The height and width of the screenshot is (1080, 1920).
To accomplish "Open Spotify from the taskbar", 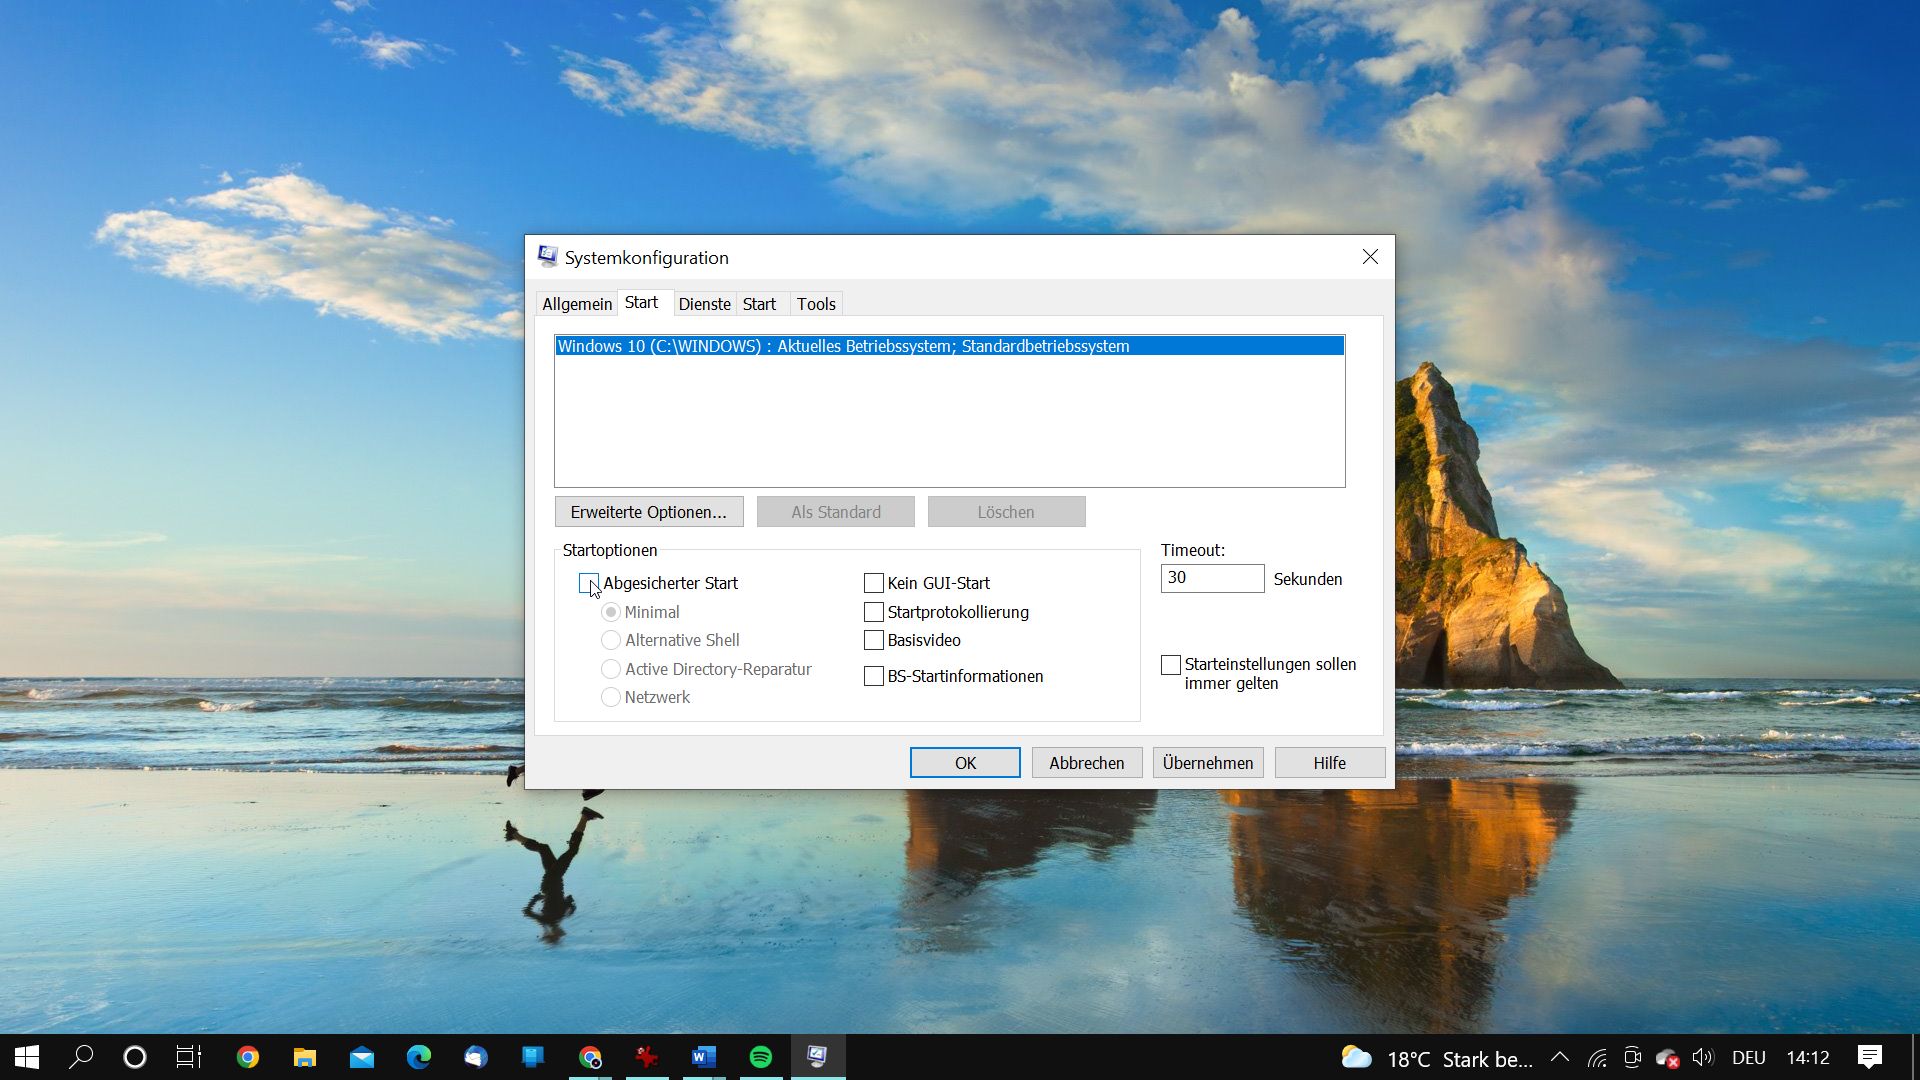I will [761, 1057].
